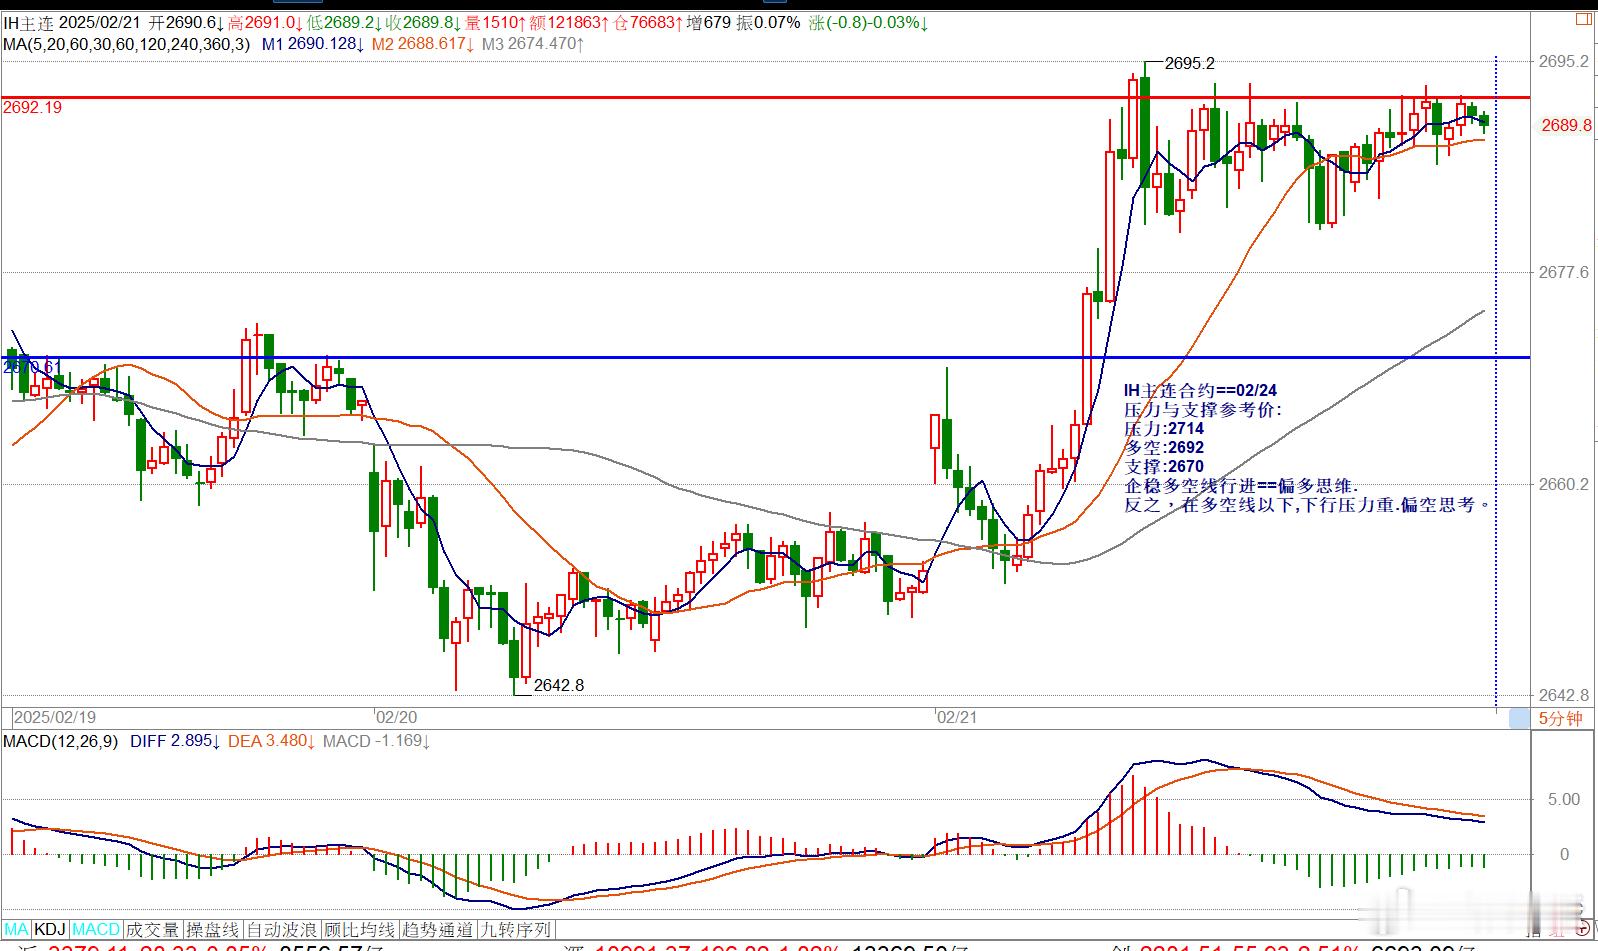Click the 2660.2 price axis label

1562,484
